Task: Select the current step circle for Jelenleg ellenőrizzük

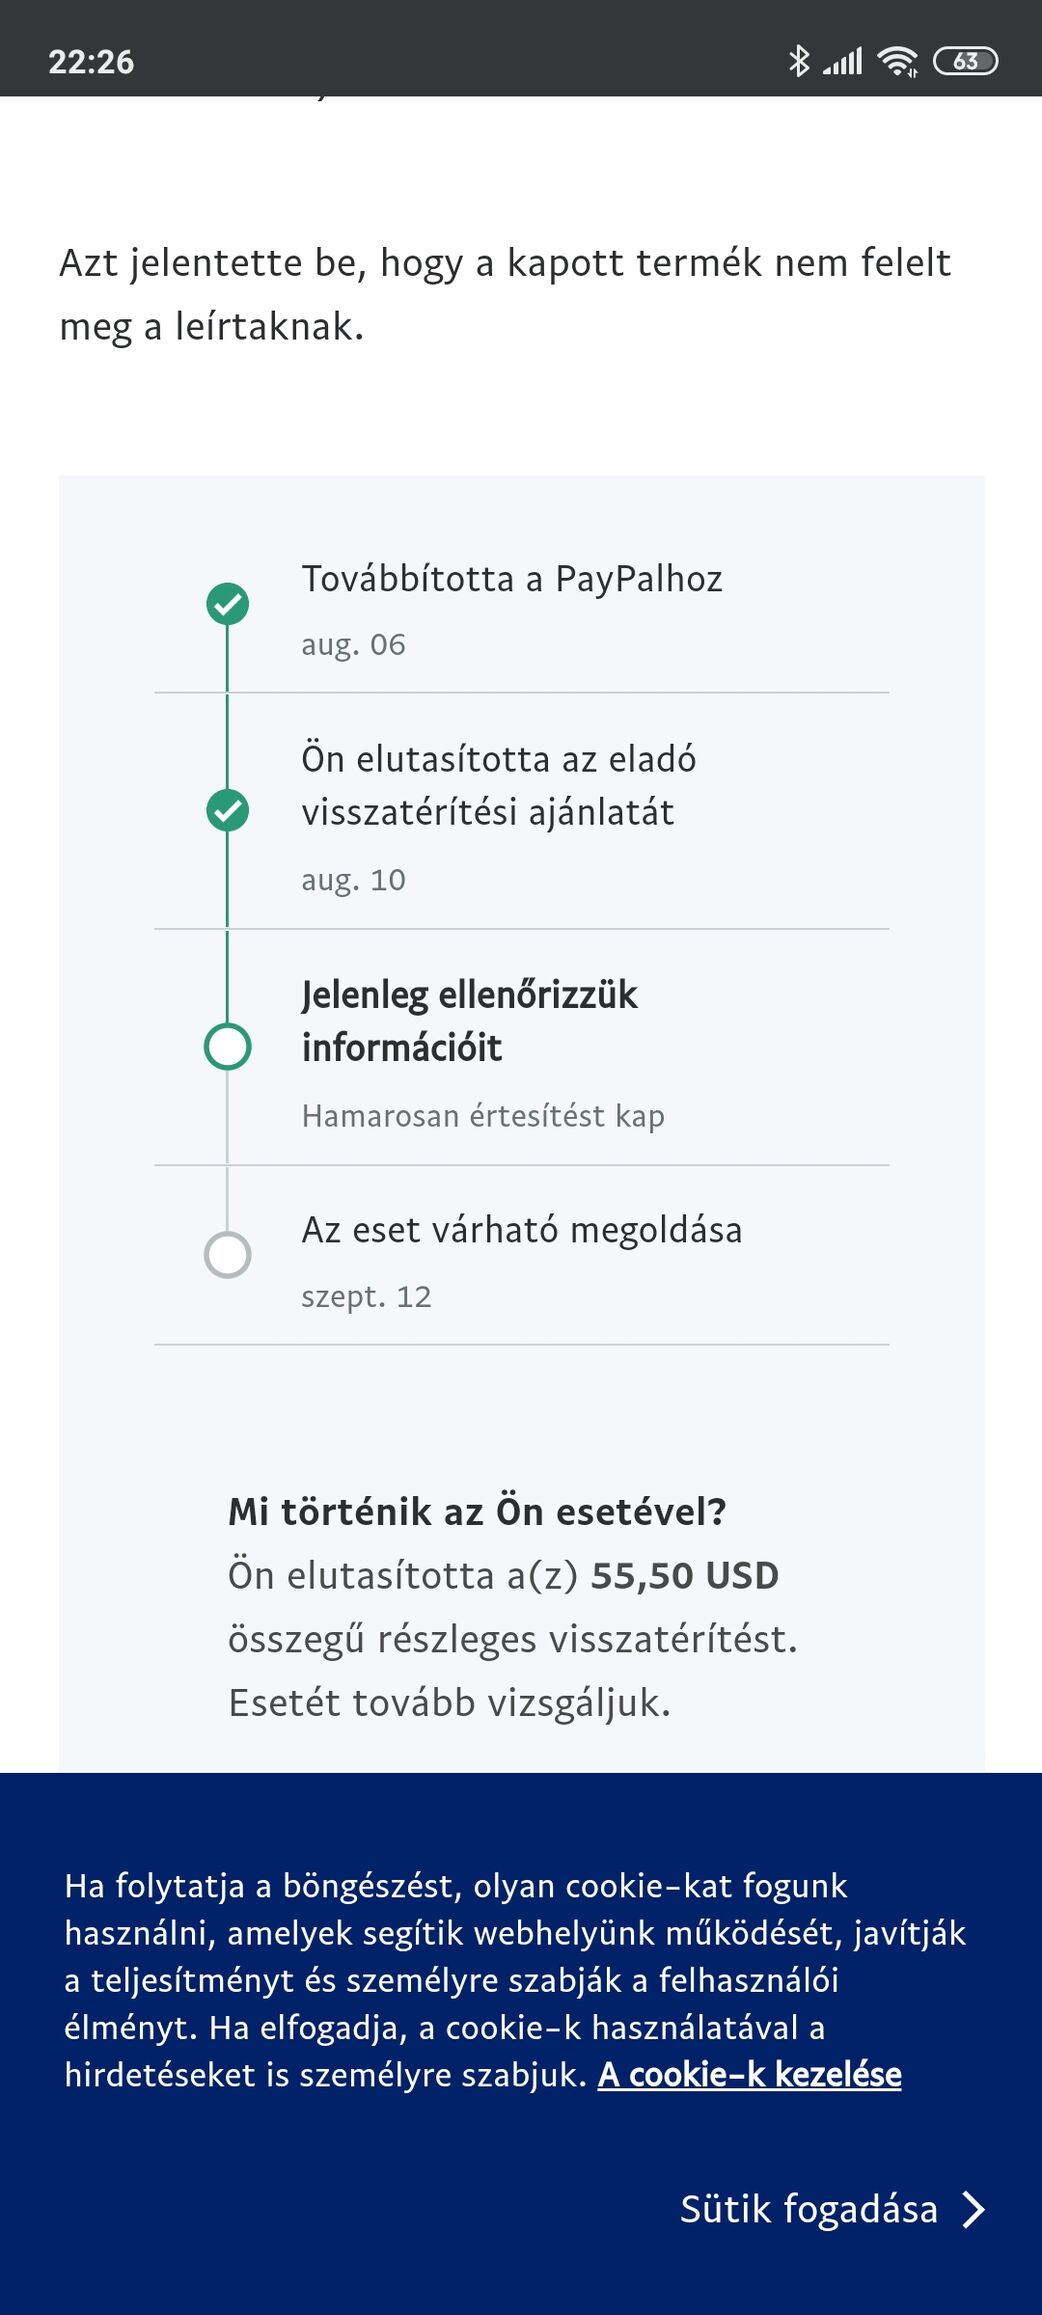Action: (228, 1047)
